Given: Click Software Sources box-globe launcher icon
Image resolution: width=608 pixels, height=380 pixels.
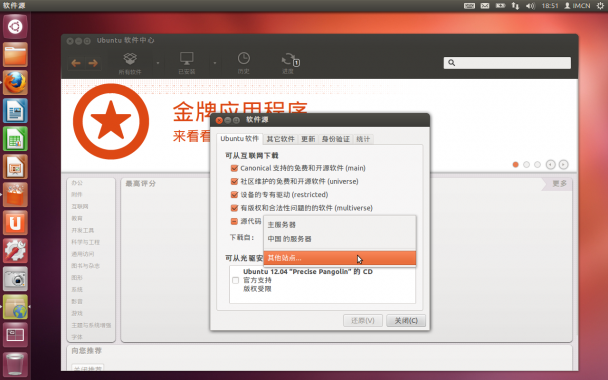Looking at the screenshot, I should 15,307.
